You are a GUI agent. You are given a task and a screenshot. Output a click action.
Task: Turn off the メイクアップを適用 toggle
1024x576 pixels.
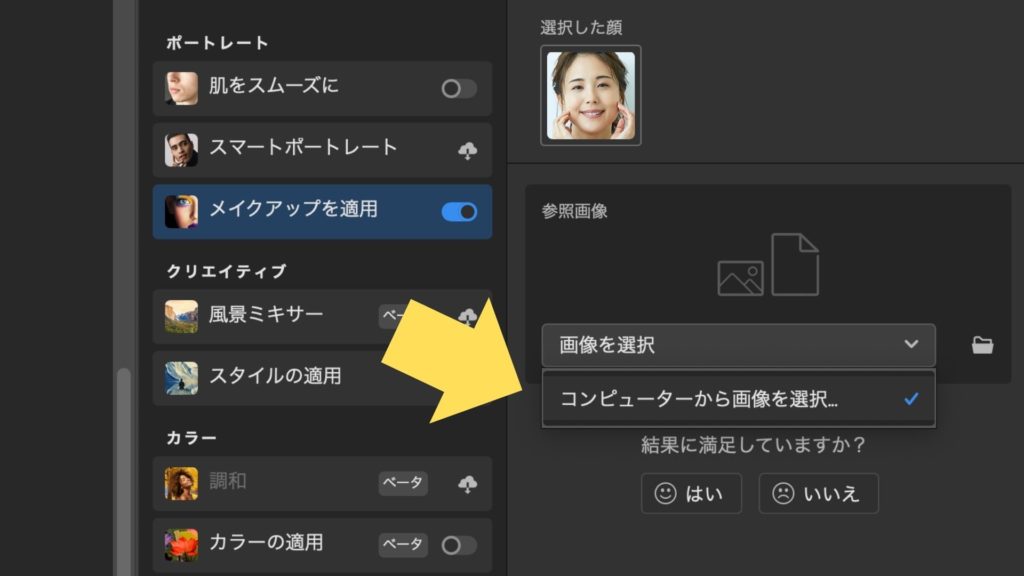pos(459,212)
